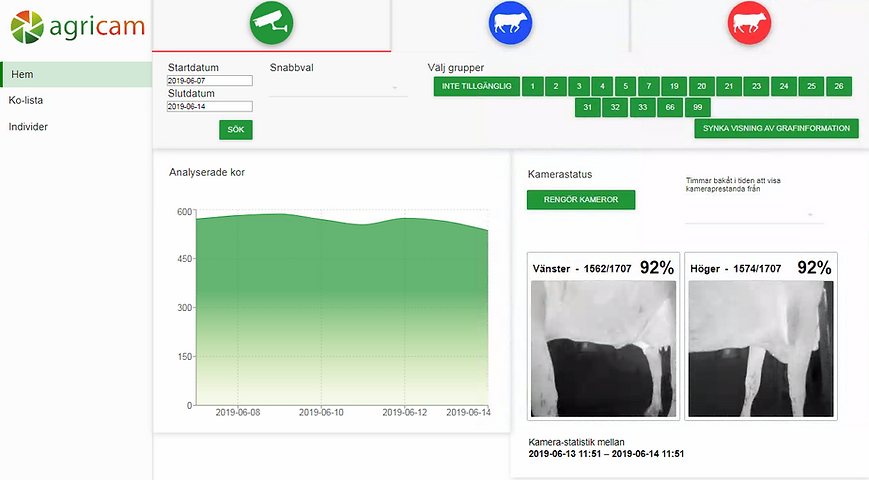Click the Slutdatum date field
The width and height of the screenshot is (869, 480).
tap(210, 106)
